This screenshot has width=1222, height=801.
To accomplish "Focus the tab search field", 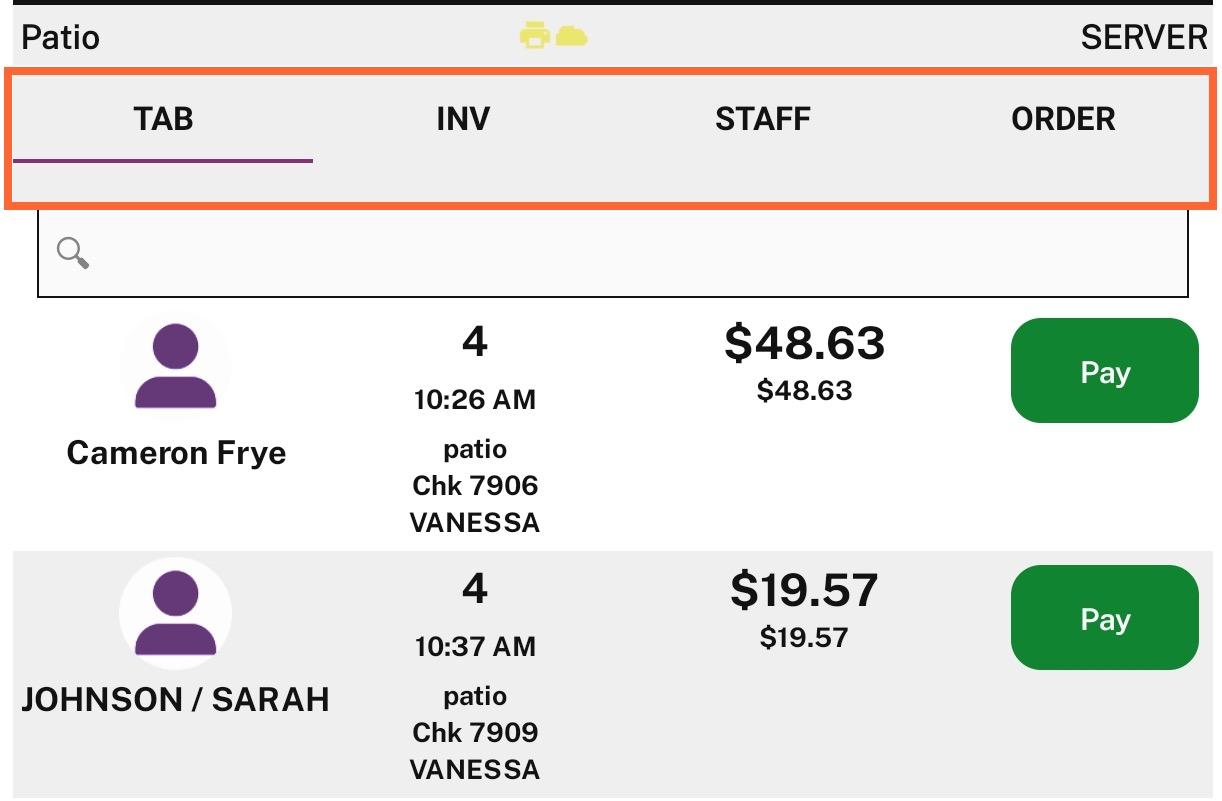I will tap(613, 253).
